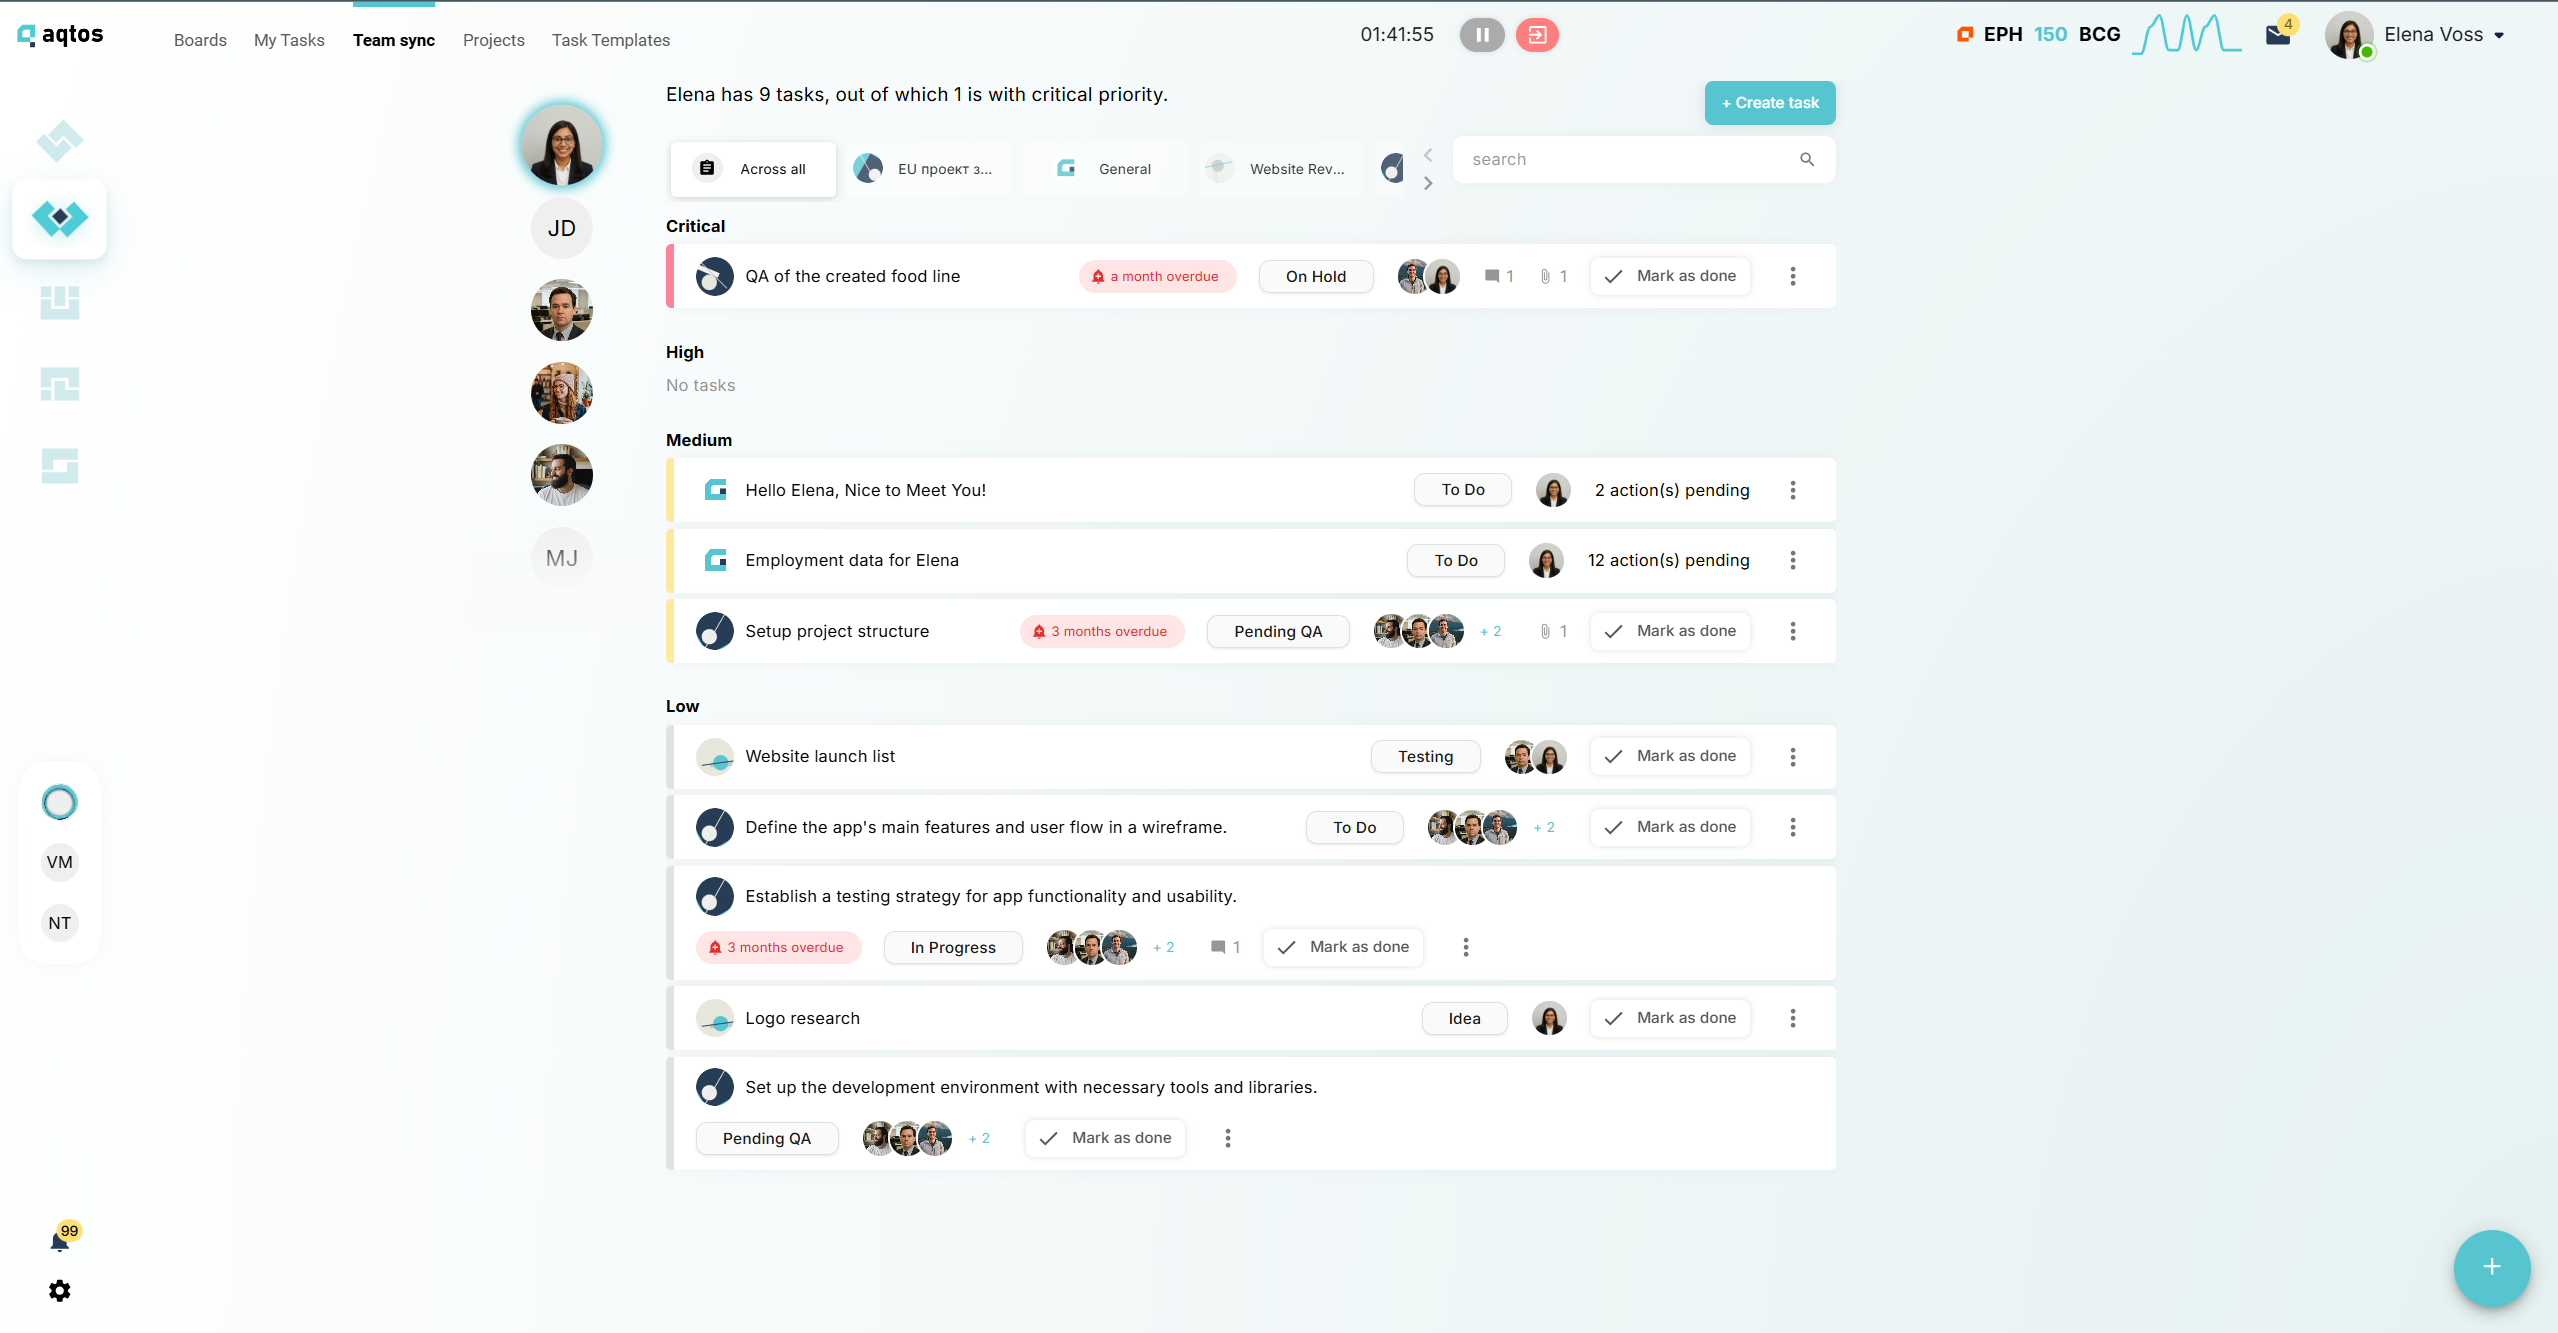This screenshot has height=1333, width=2558.
Task: Go to the Boards tab
Action: pyautogui.click(x=200, y=40)
